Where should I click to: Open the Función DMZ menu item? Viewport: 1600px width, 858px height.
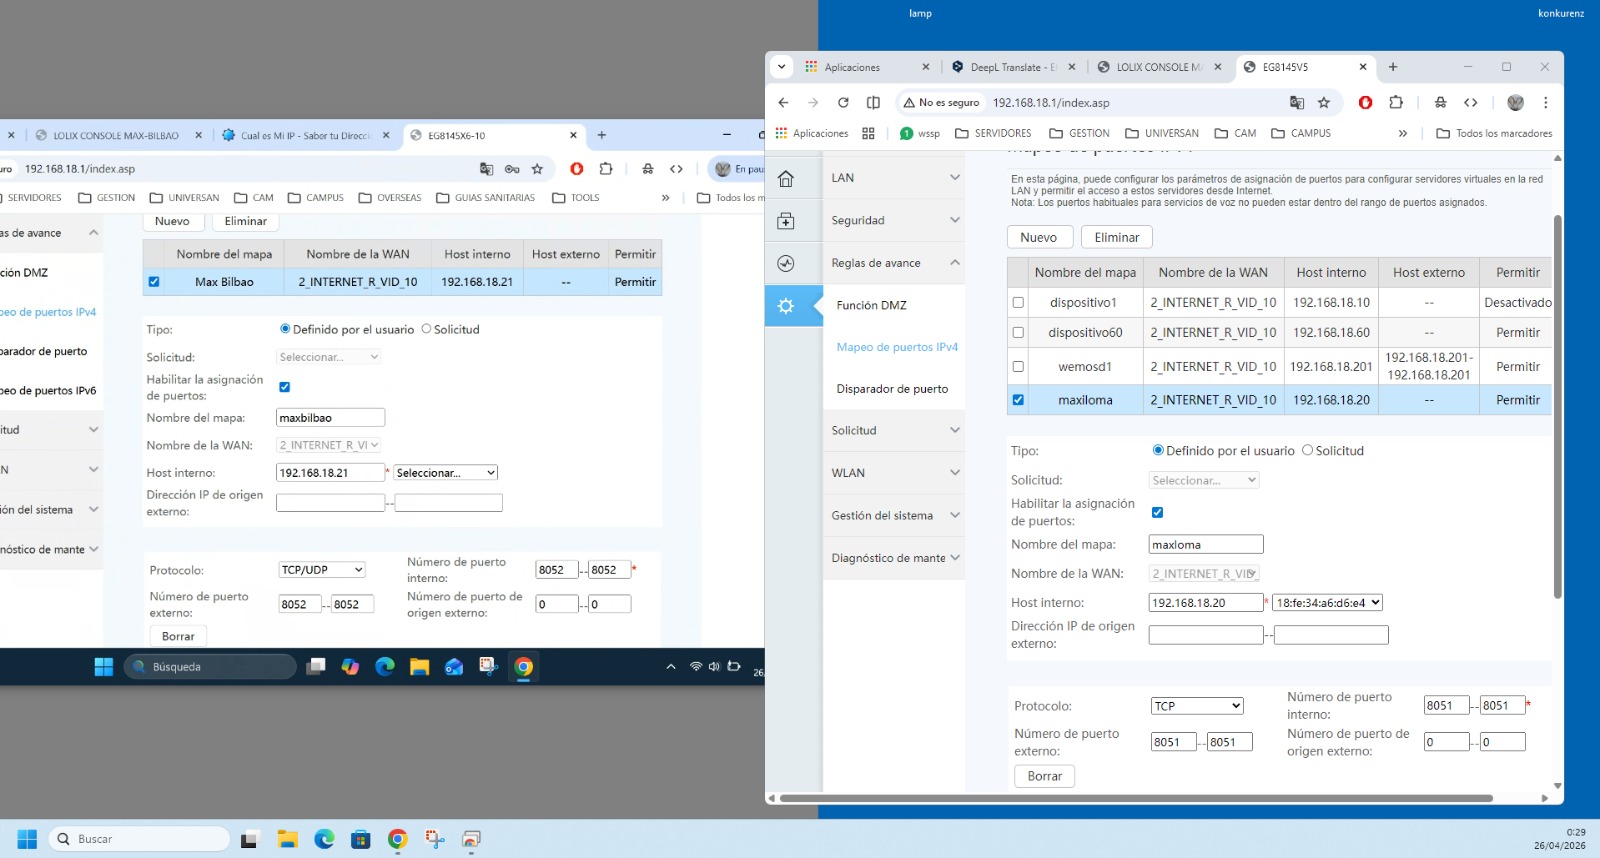click(871, 305)
